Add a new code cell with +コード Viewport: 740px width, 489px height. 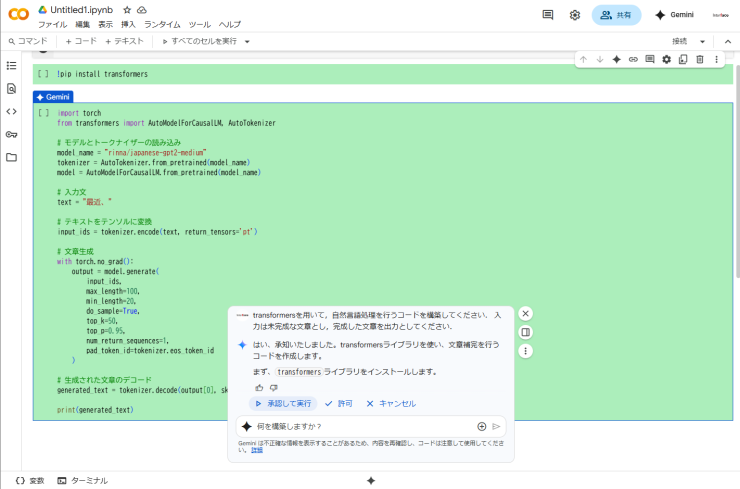pos(81,42)
